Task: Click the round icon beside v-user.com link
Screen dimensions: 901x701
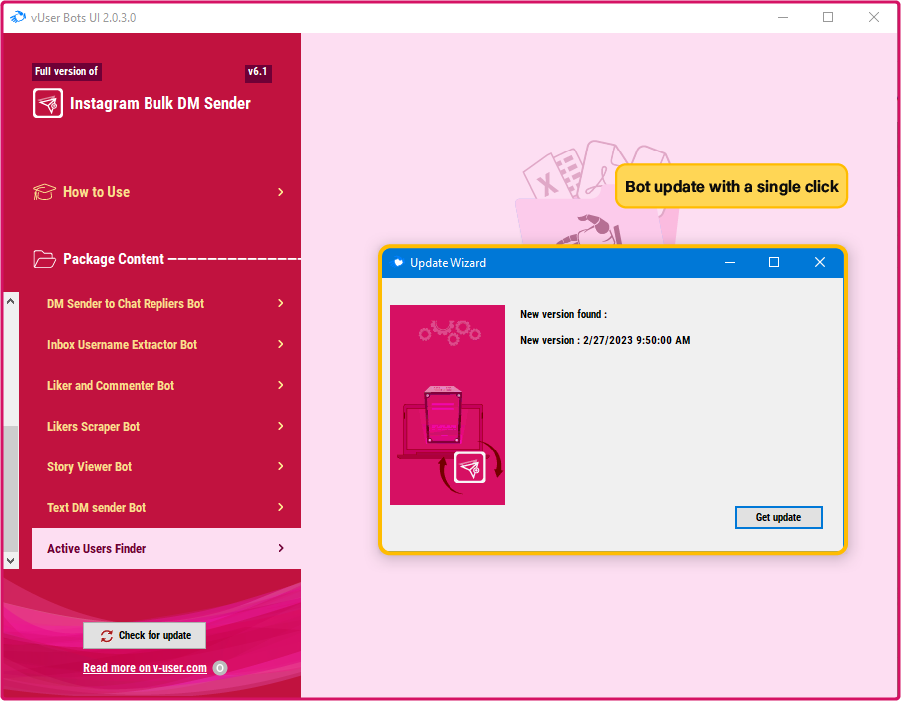Action: point(220,668)
